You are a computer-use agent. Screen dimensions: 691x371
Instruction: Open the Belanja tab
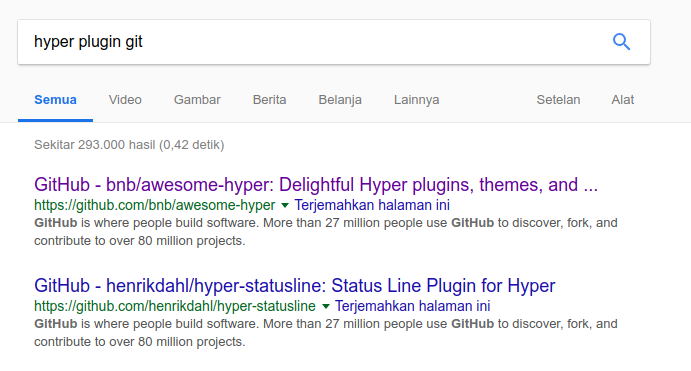tap(340, 100)
